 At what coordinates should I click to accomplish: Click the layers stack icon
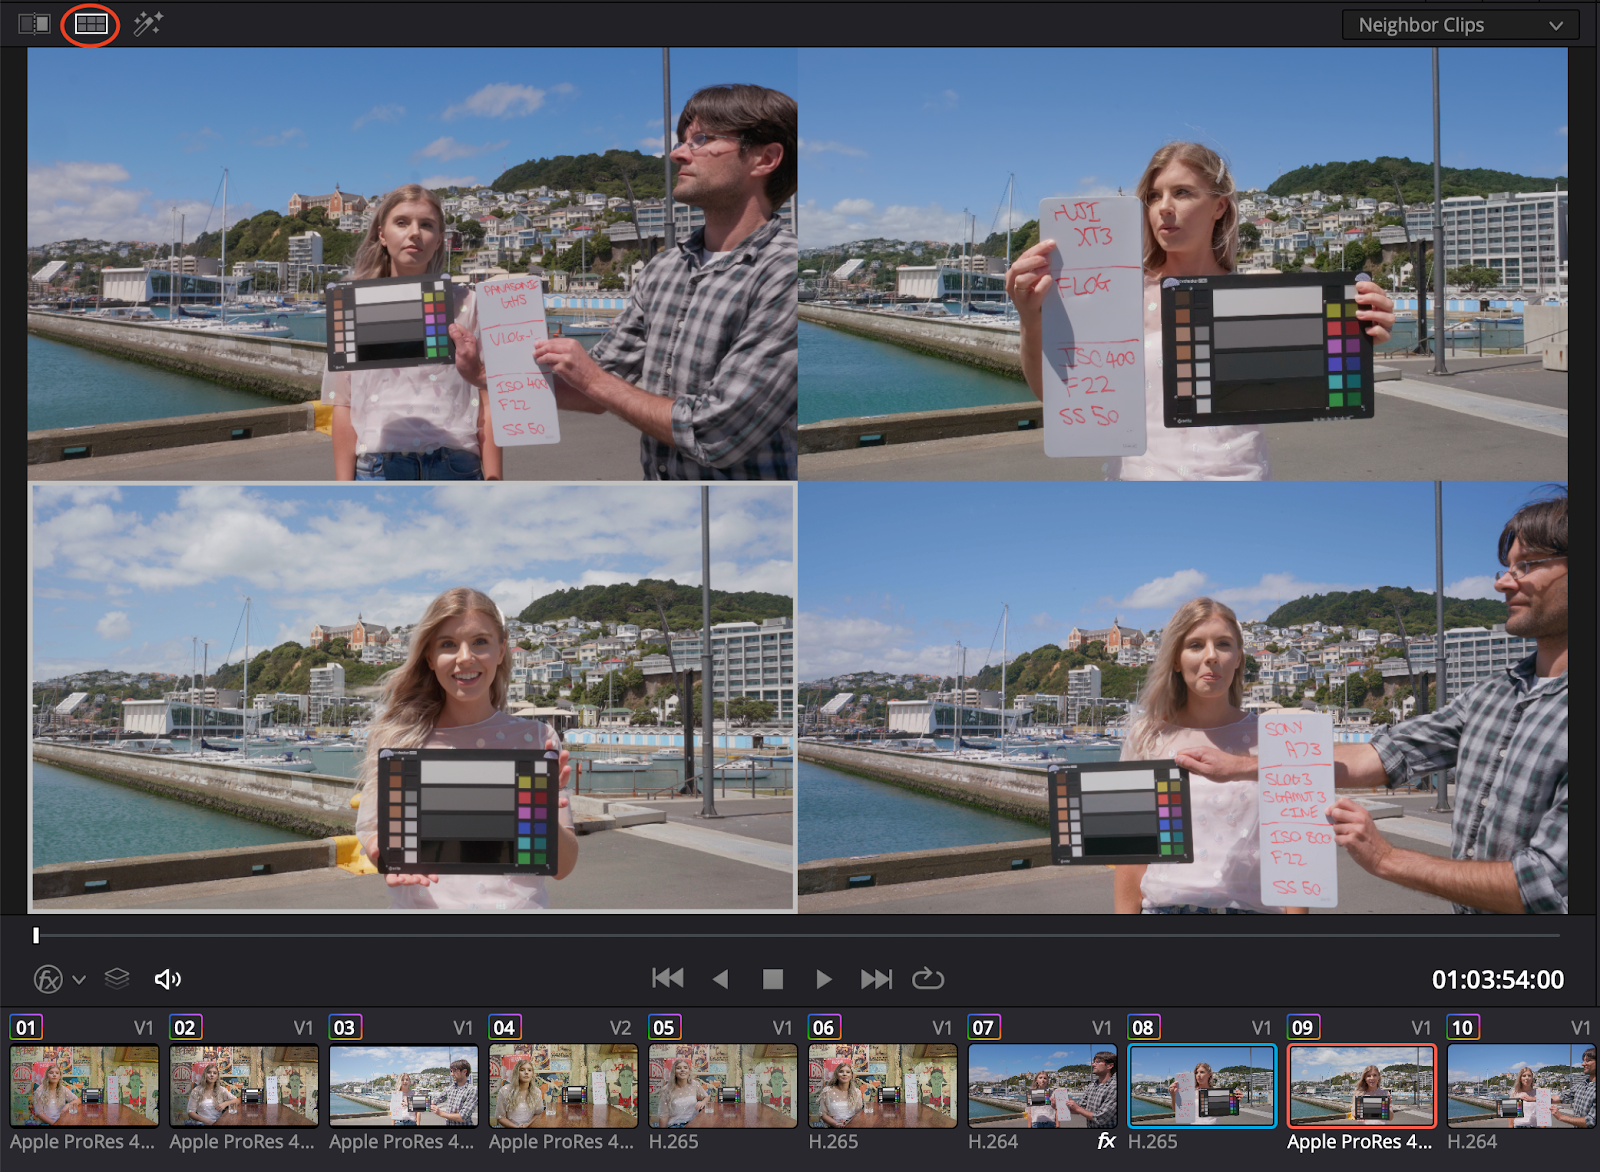click(117, 979)
